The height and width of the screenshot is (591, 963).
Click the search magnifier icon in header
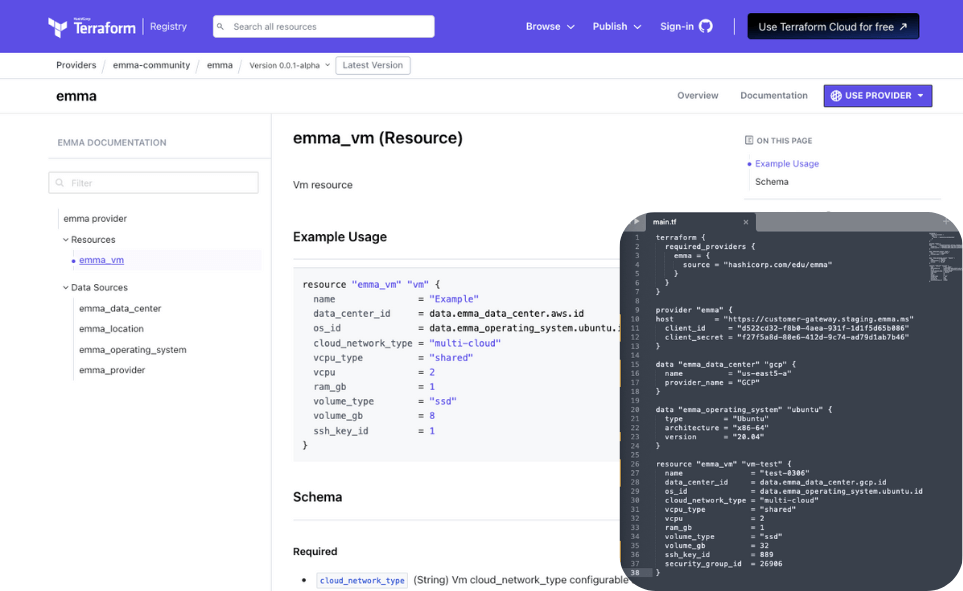pyautogui.click(x=220, y=26)
